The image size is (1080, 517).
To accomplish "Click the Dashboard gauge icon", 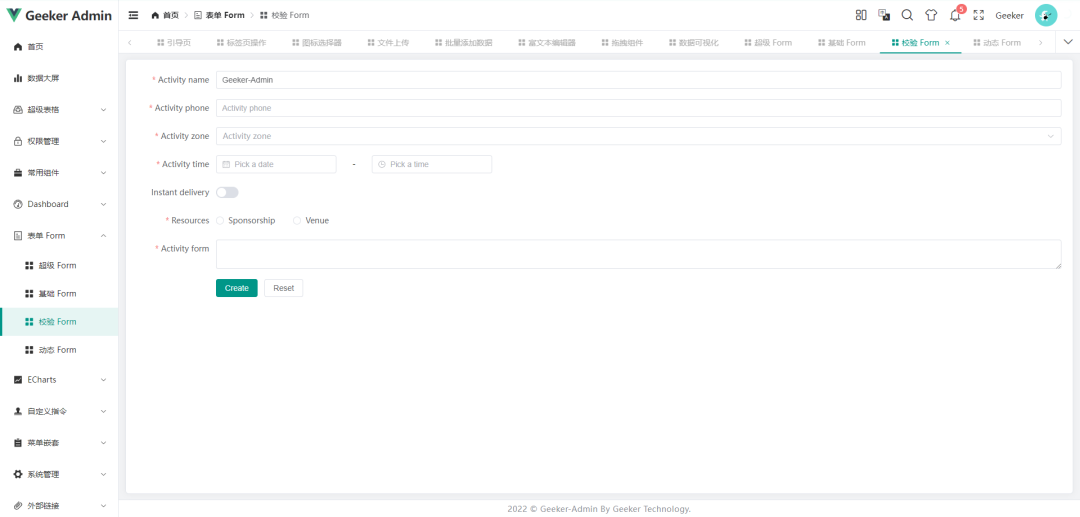I will pyautogui.click(x=18, y=204).
